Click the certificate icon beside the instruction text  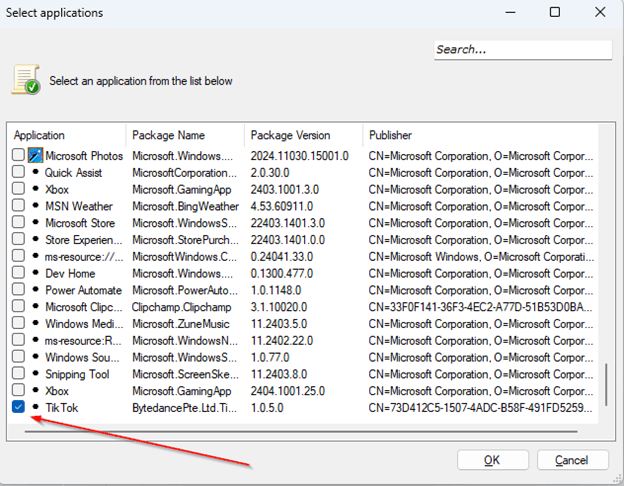pos(26,80)
